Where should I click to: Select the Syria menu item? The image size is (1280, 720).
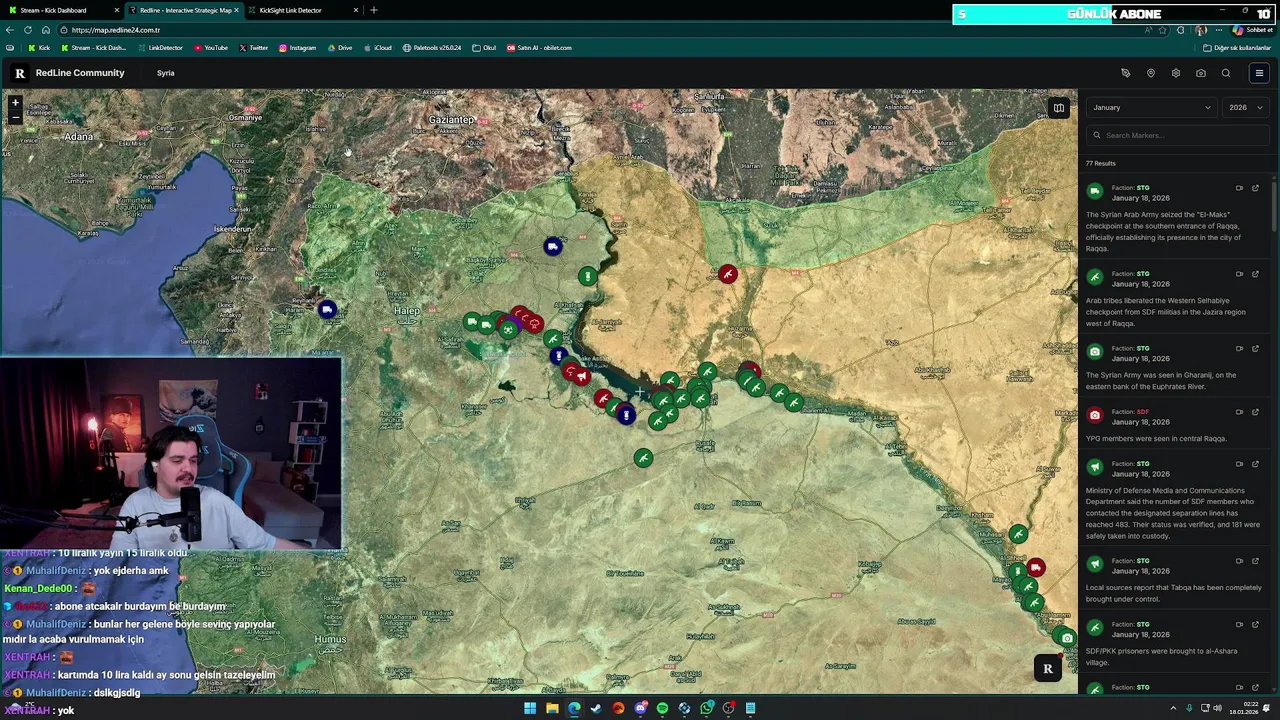(165, 73)
